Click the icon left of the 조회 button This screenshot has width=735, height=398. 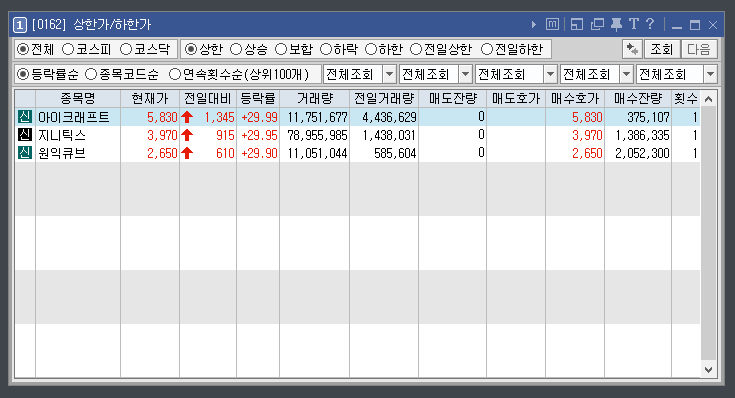pos(632,49)
